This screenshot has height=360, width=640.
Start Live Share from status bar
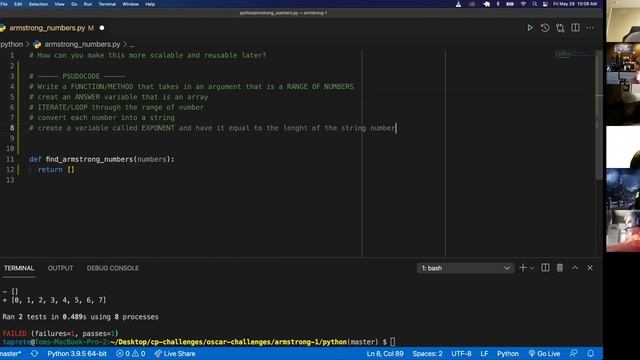pos(175,353)
